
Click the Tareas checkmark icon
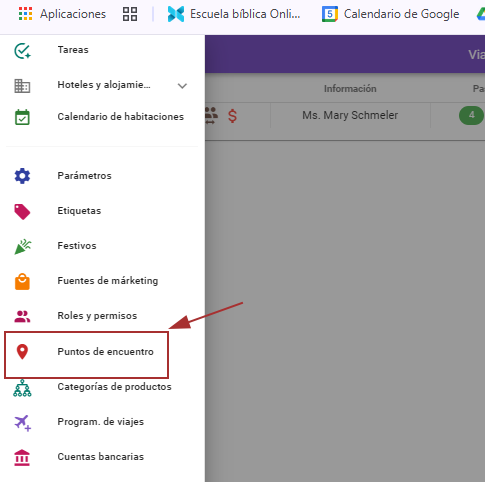coord(22,51)
